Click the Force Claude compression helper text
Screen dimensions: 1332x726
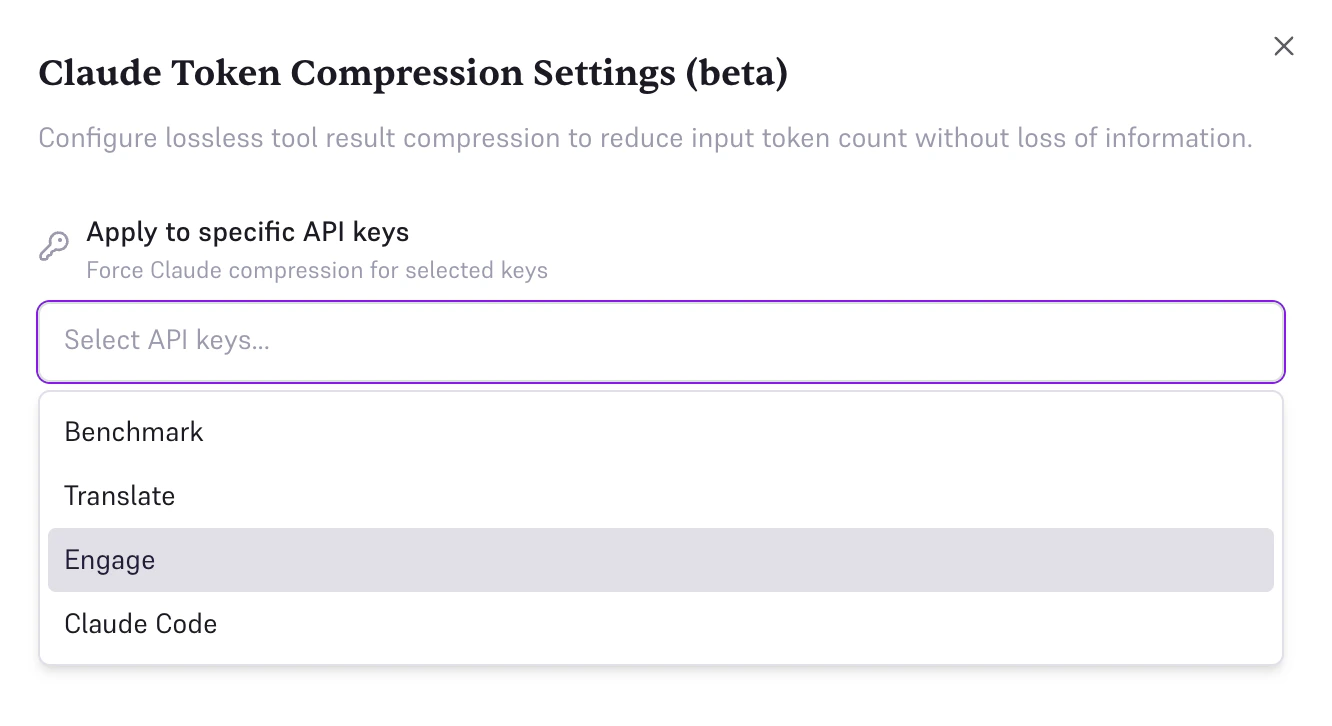pos(316,270)
